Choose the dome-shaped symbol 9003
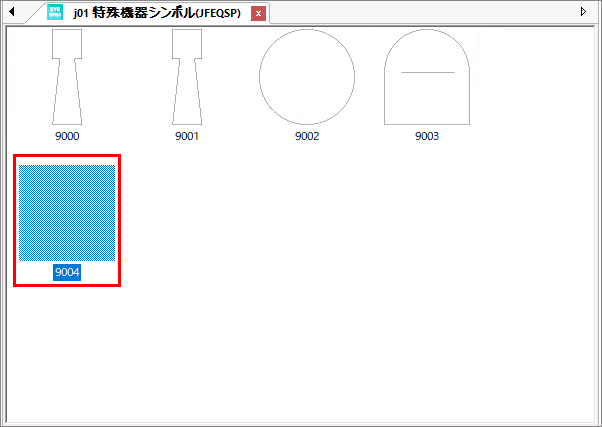Viewport: 602px width, 427px height. click(427, 77)
